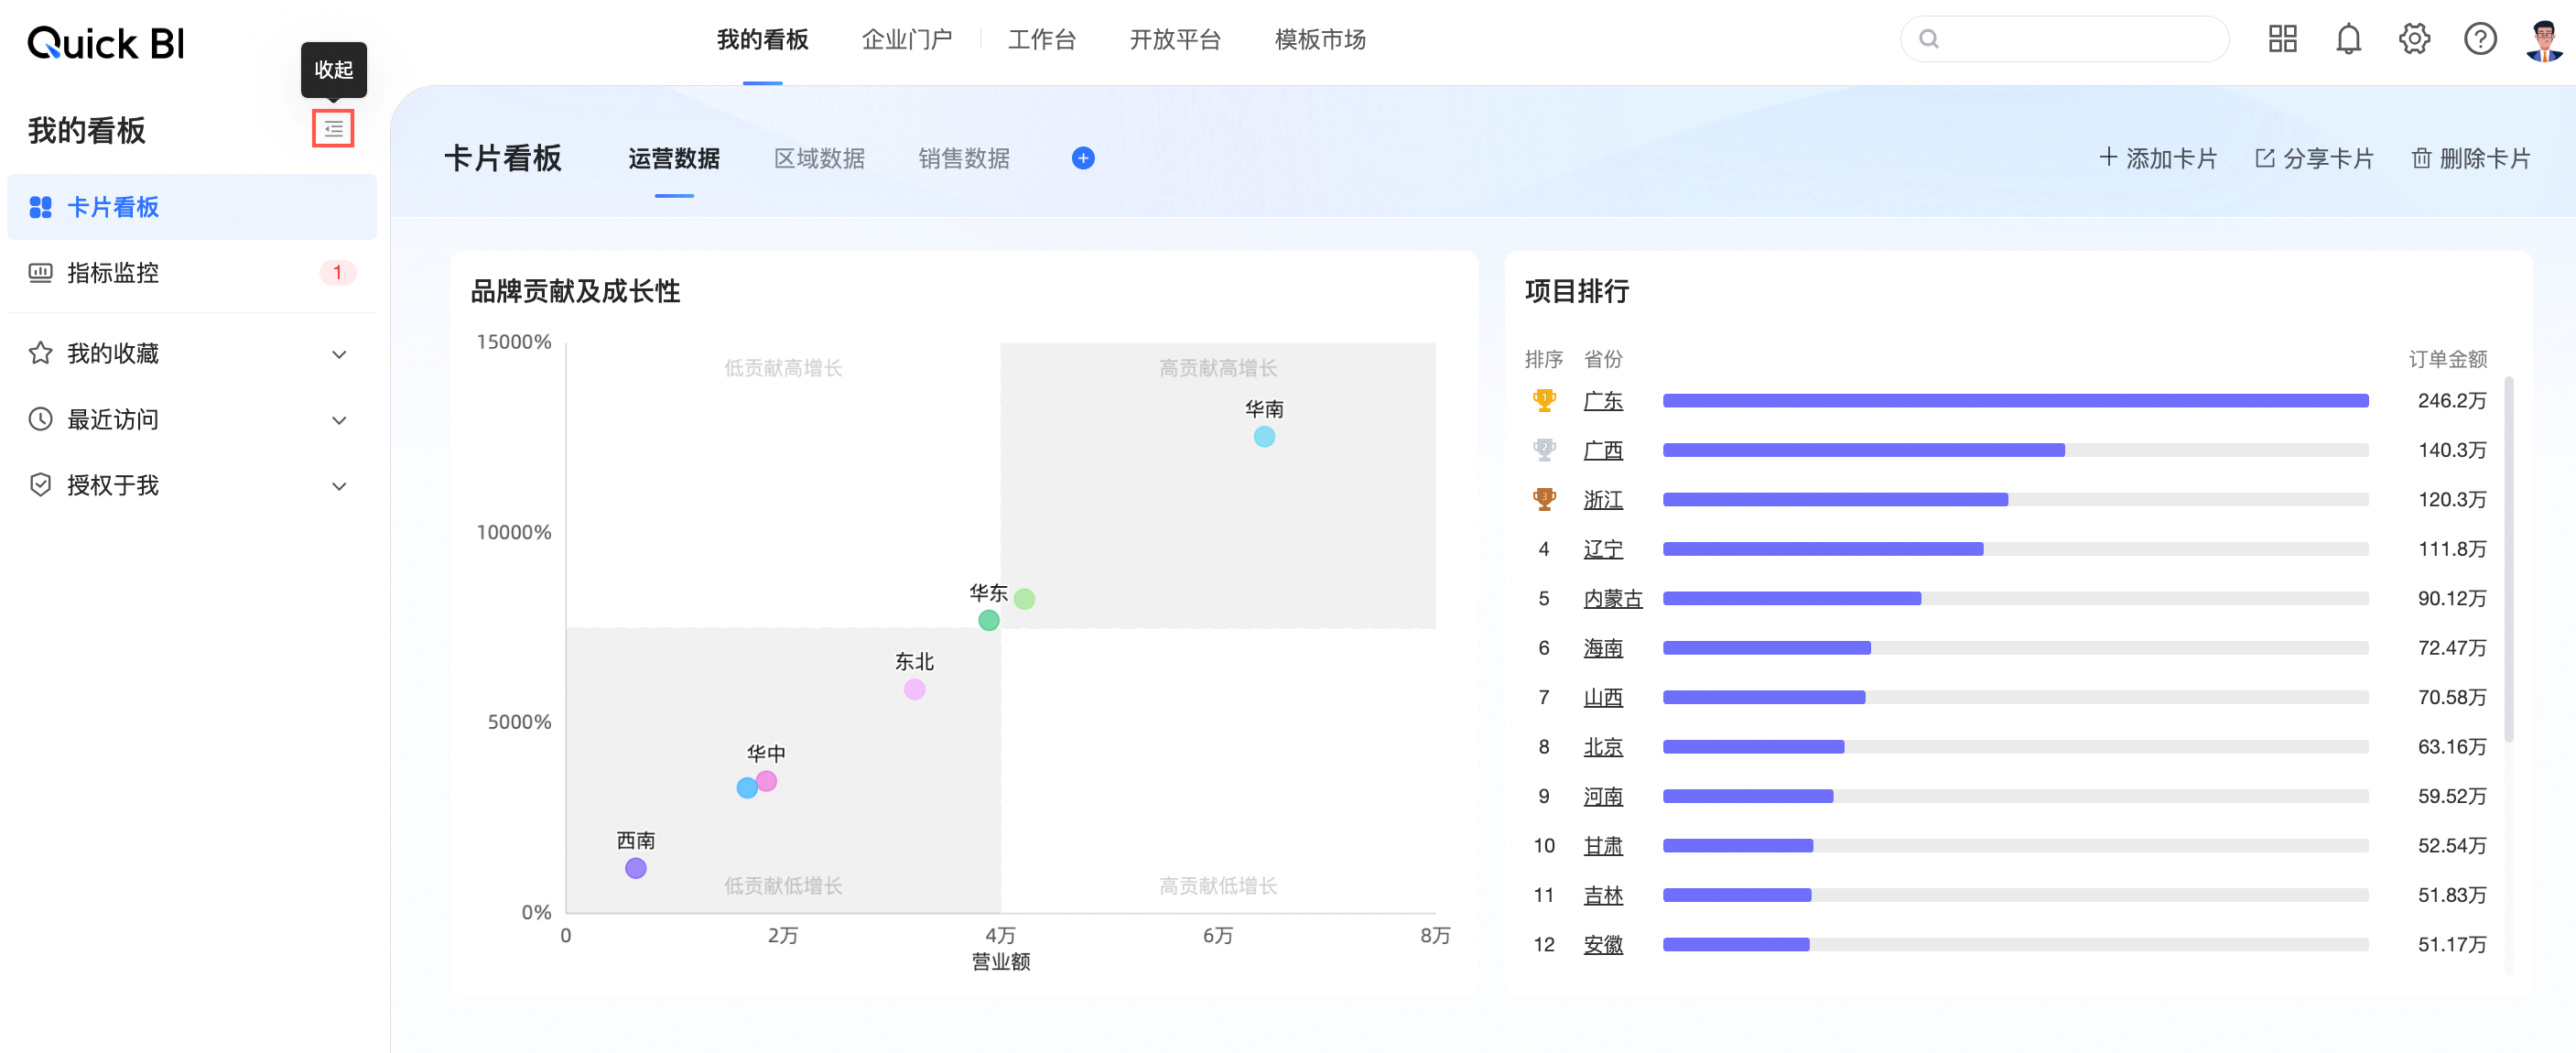Switch to the 销售数据 tab

(964, 158)
